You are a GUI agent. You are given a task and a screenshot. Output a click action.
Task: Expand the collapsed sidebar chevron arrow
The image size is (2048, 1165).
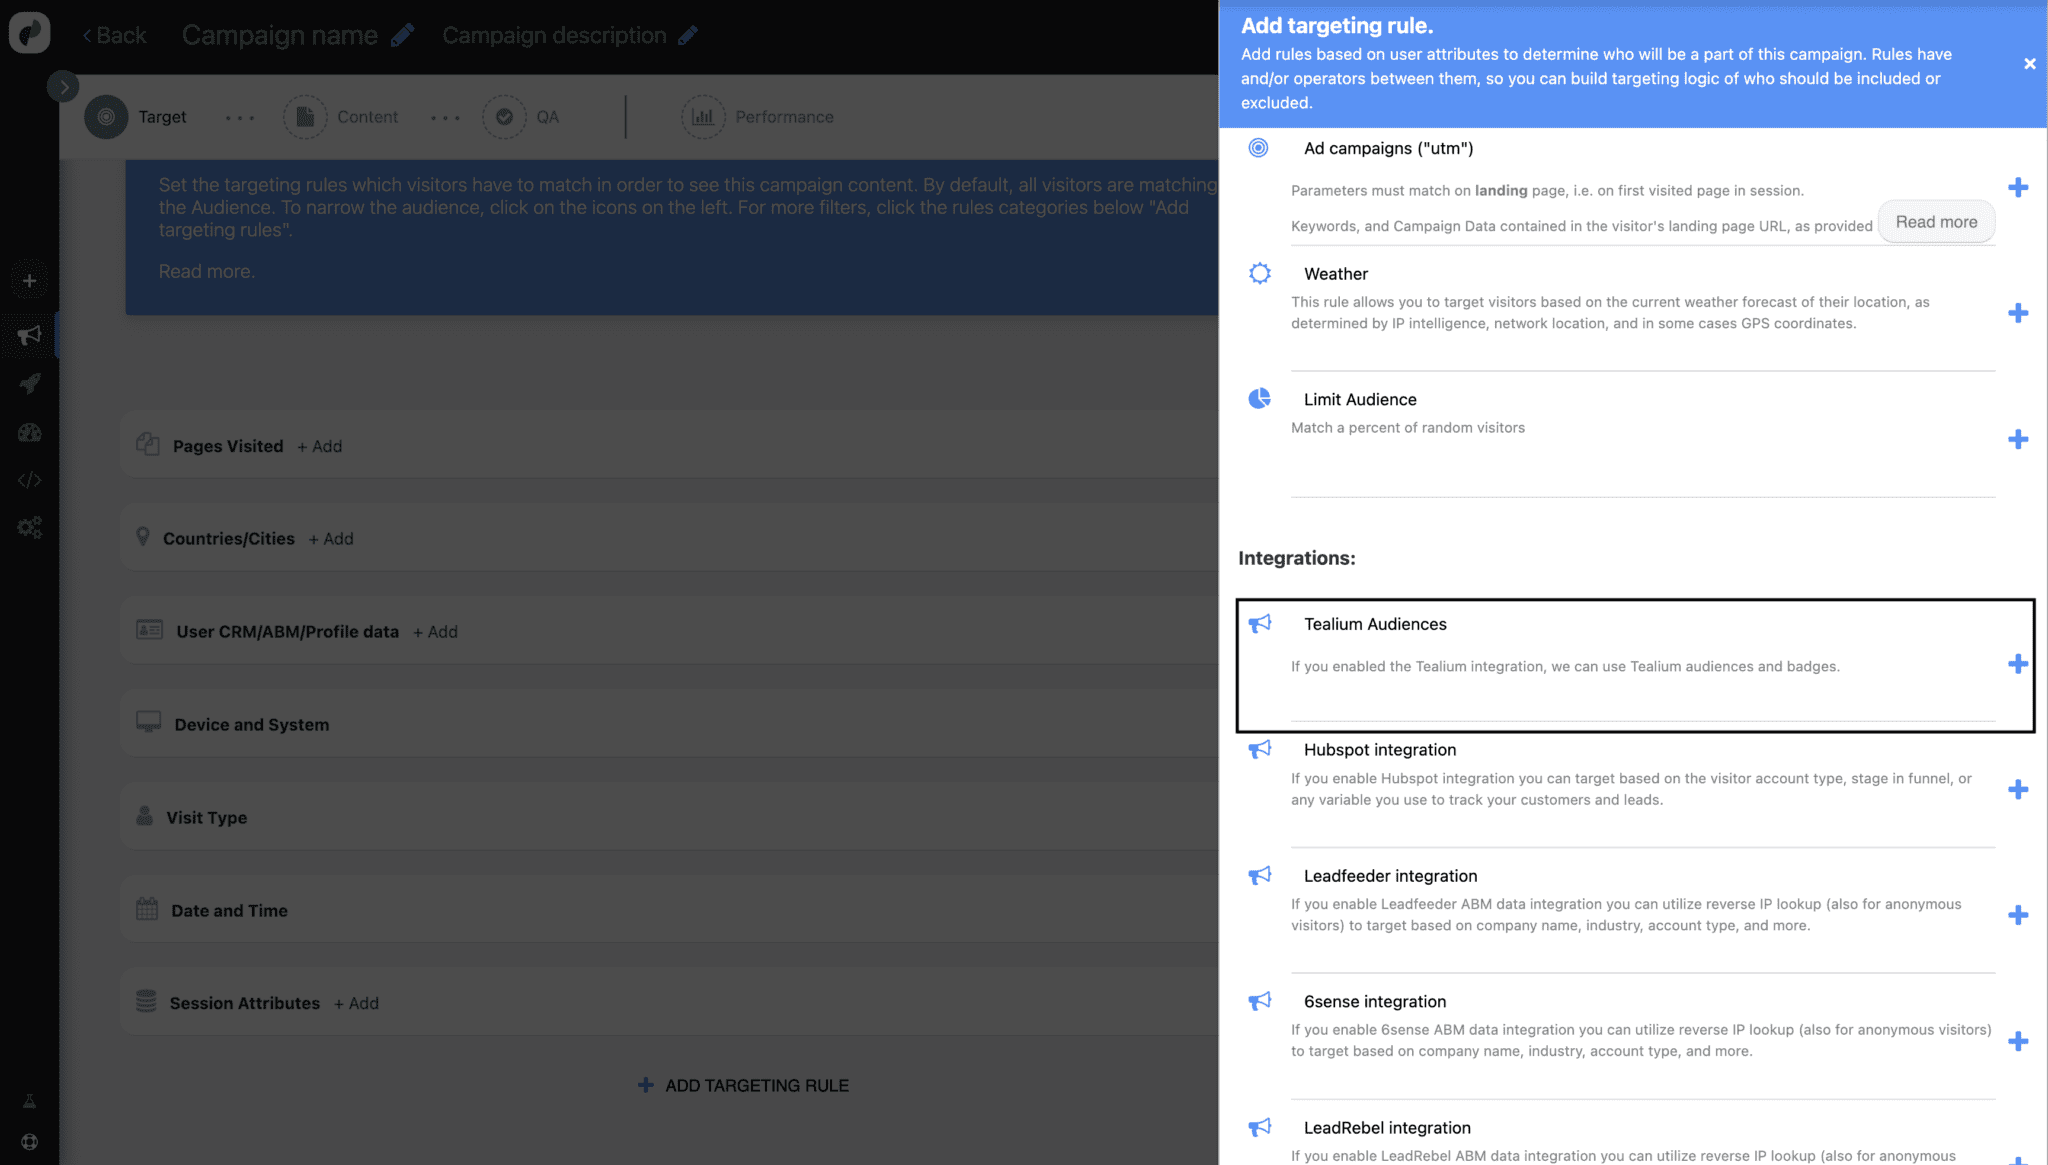[x=63, y=87]
